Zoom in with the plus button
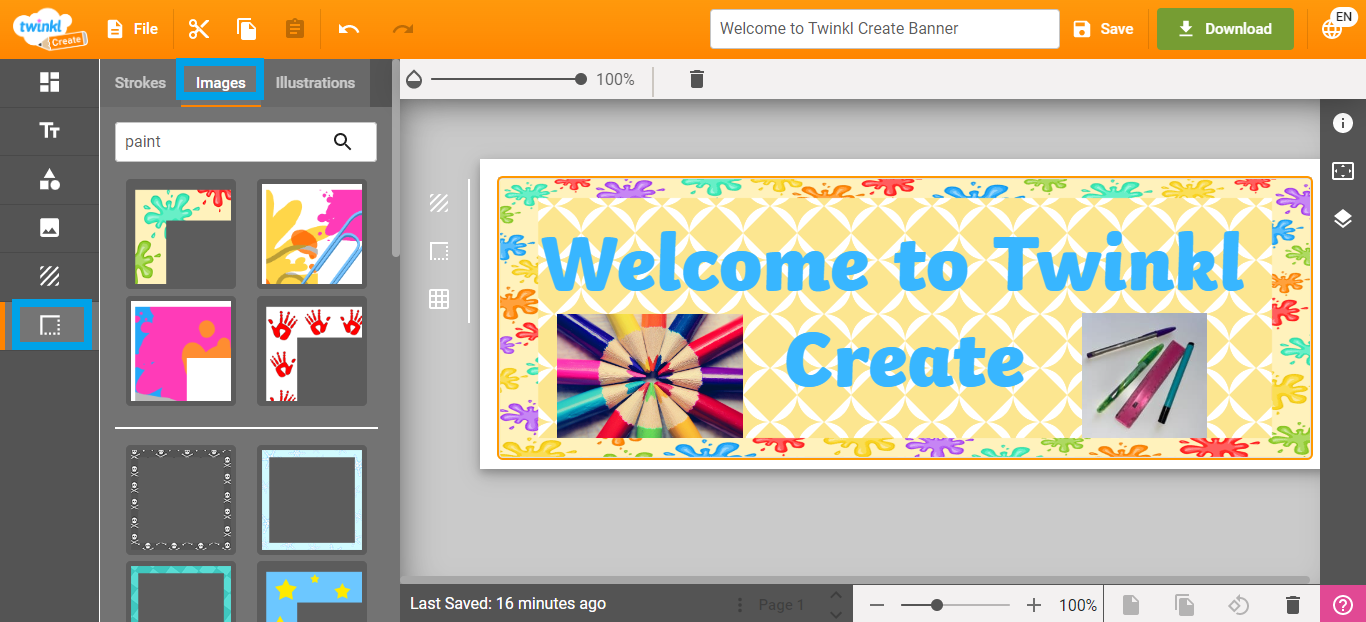The width and height of the screenshot is (1366, 622). 1034,605
